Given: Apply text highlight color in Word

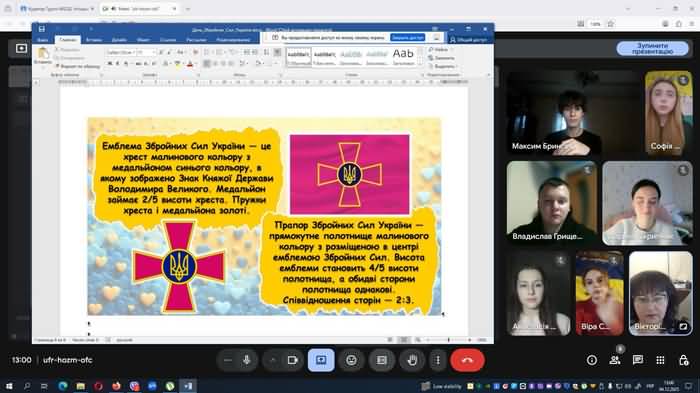Looking at the screenshot, I should coord(178,64).
